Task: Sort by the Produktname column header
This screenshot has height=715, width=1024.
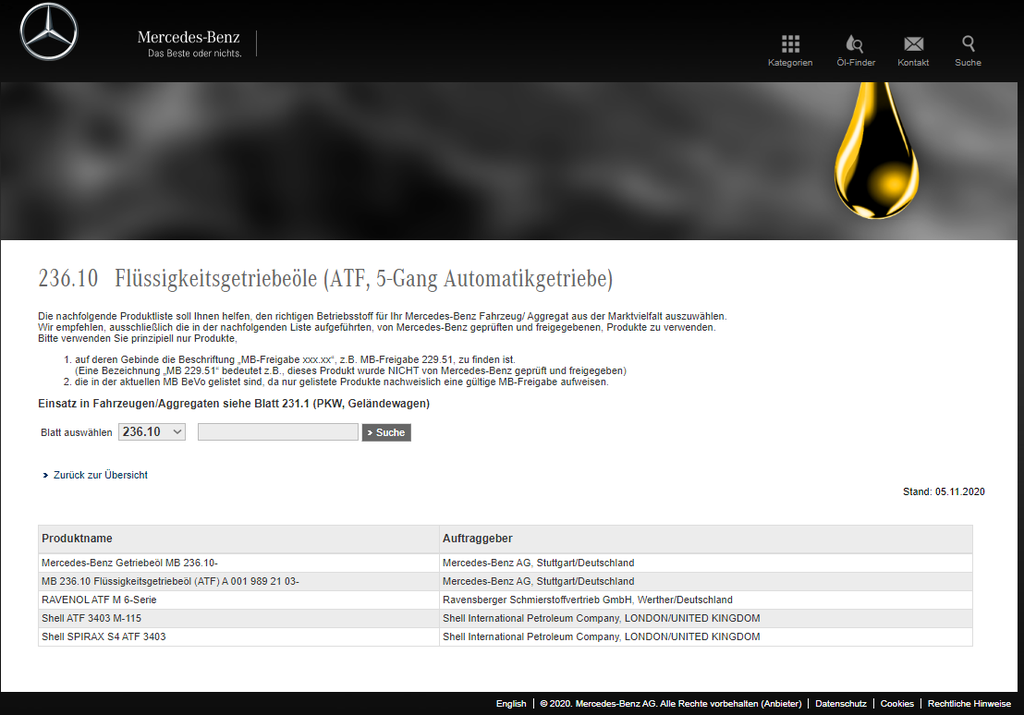Action: pyautogui.click(x=77, y=539)
